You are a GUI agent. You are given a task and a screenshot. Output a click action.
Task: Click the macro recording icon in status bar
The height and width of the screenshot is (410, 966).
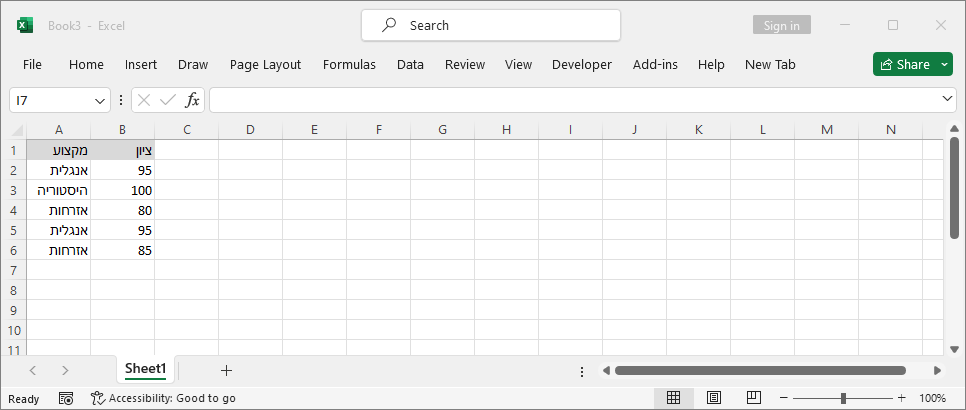65,398
